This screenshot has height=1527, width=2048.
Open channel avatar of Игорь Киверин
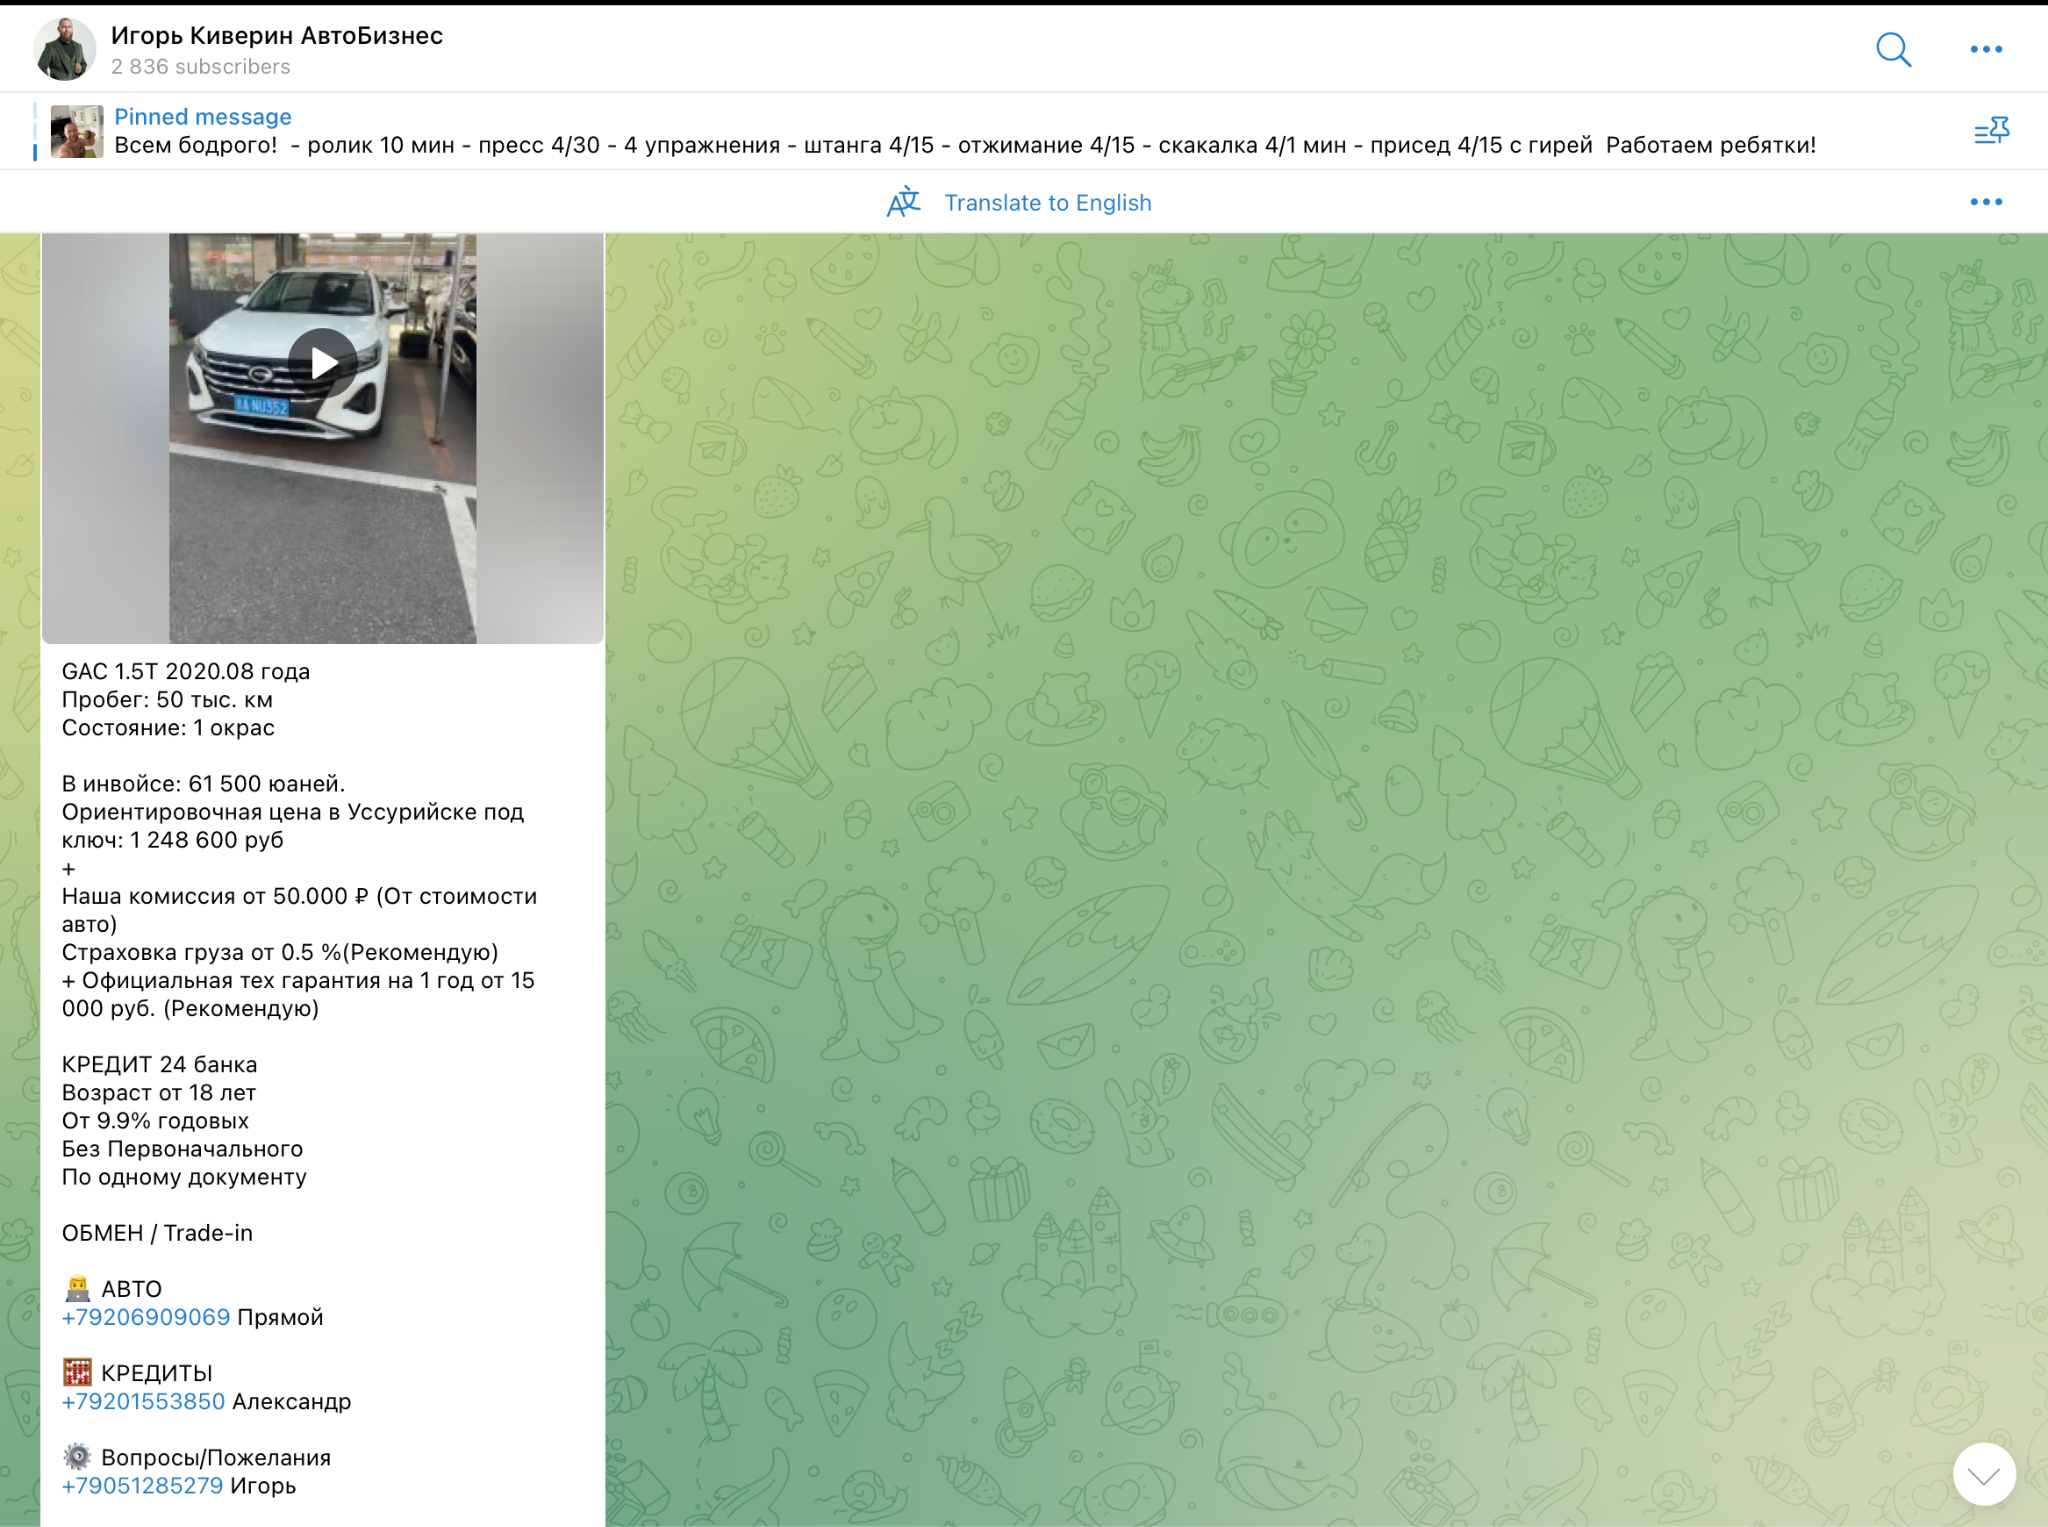[x=65, y=49]
